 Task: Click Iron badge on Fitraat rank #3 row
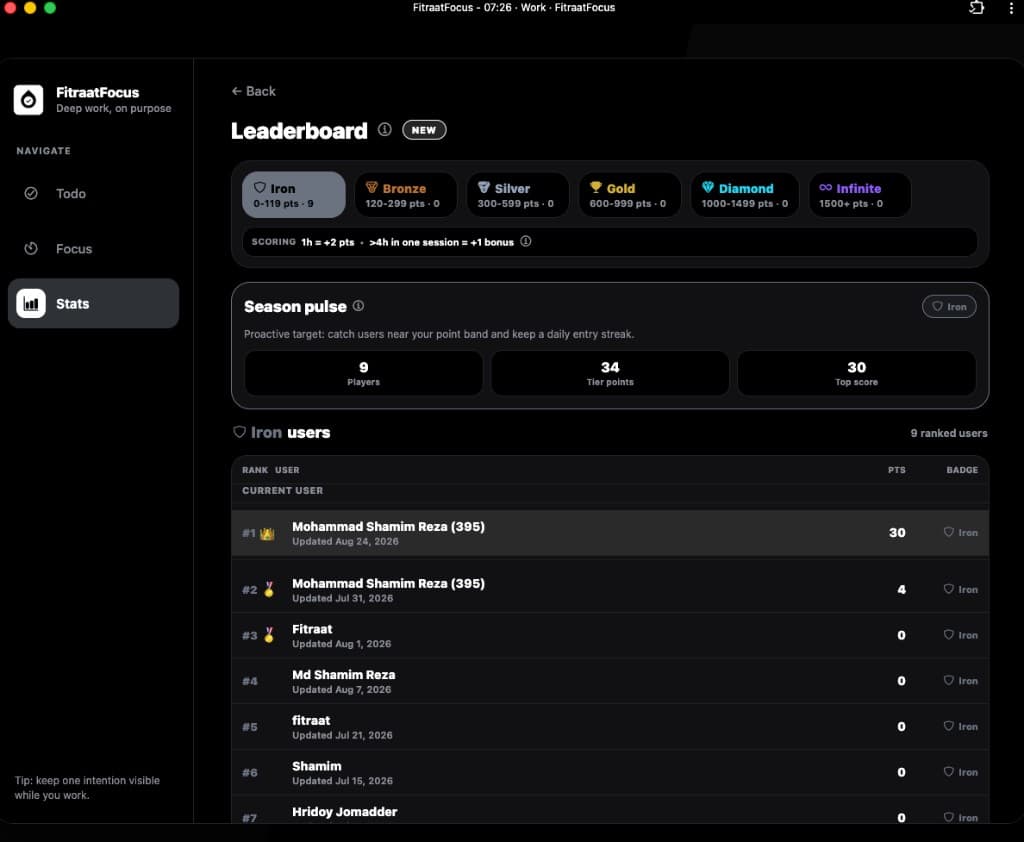point(961,635)
